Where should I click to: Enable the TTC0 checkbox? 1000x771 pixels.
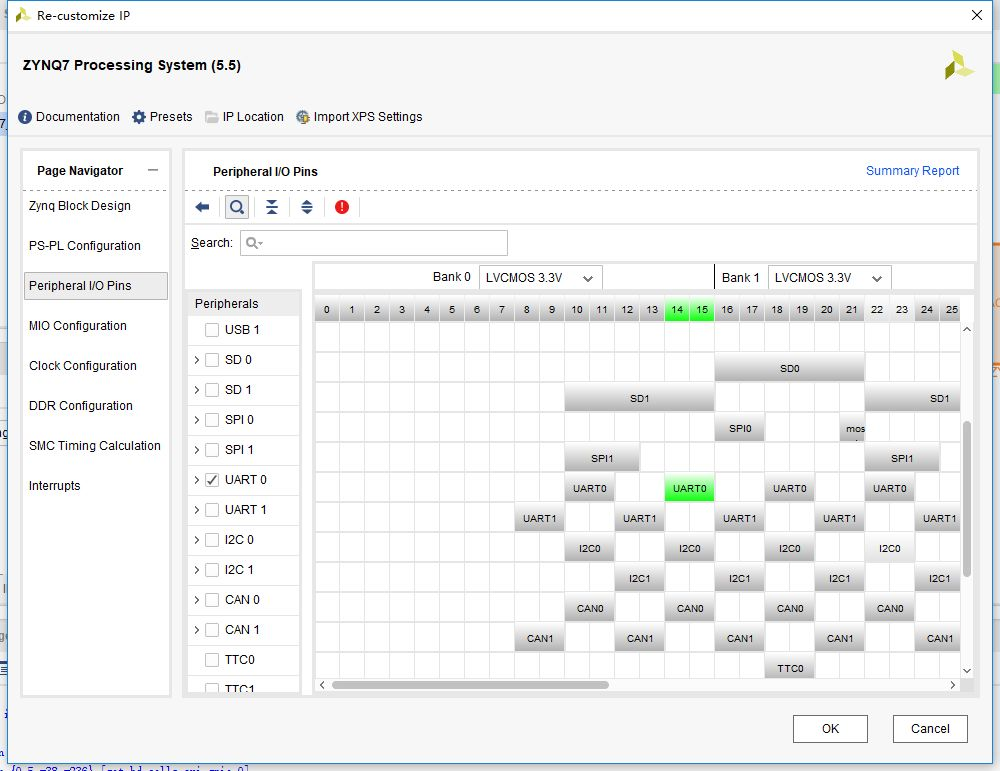point(212,659)
